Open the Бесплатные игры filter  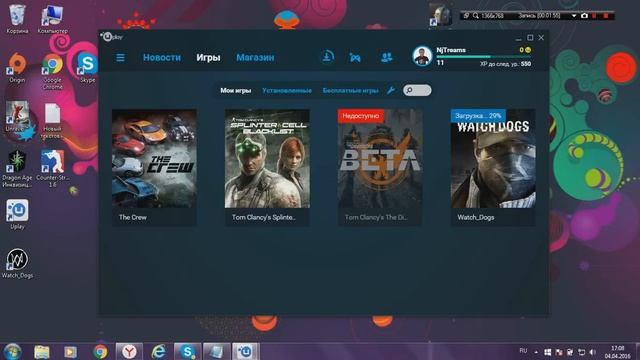click(351, 91)
